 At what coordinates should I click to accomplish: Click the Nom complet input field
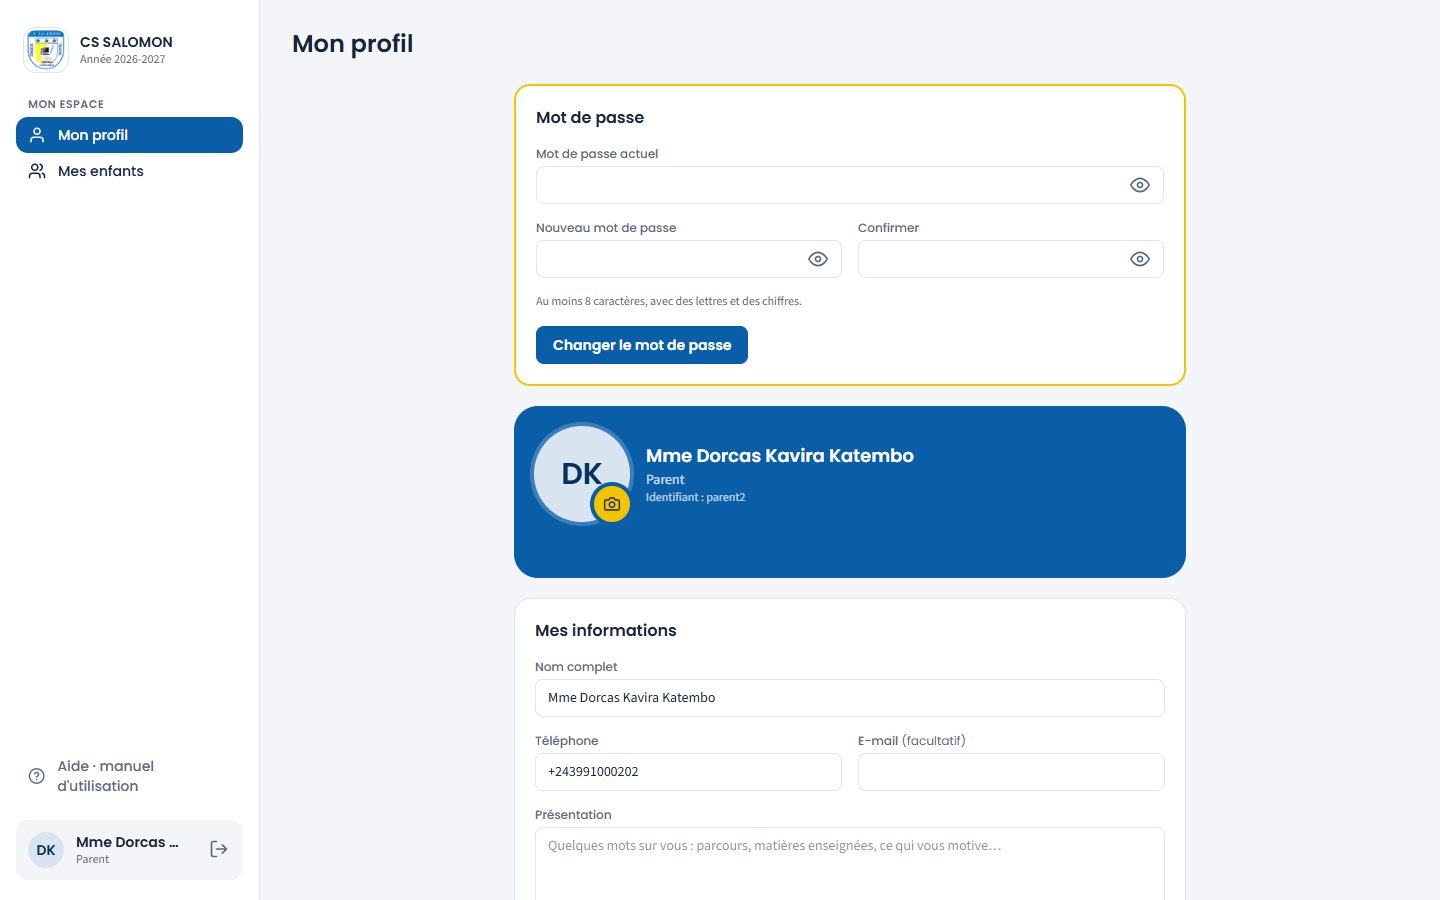click(x=850, y=698)
